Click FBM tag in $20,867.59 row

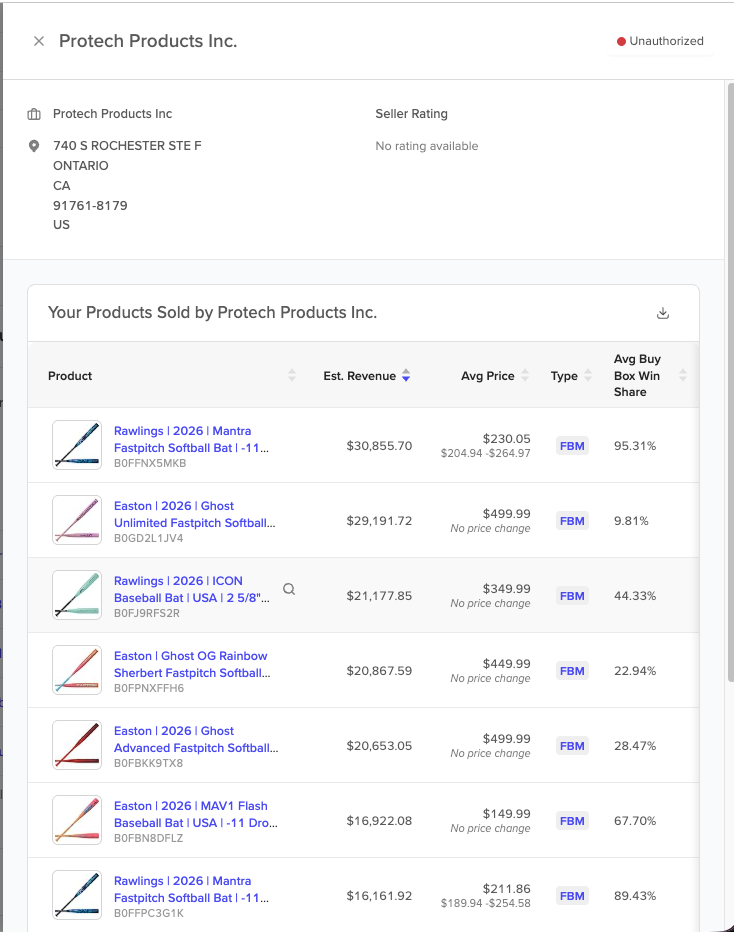pyautogui.click(x=572, y=670)
